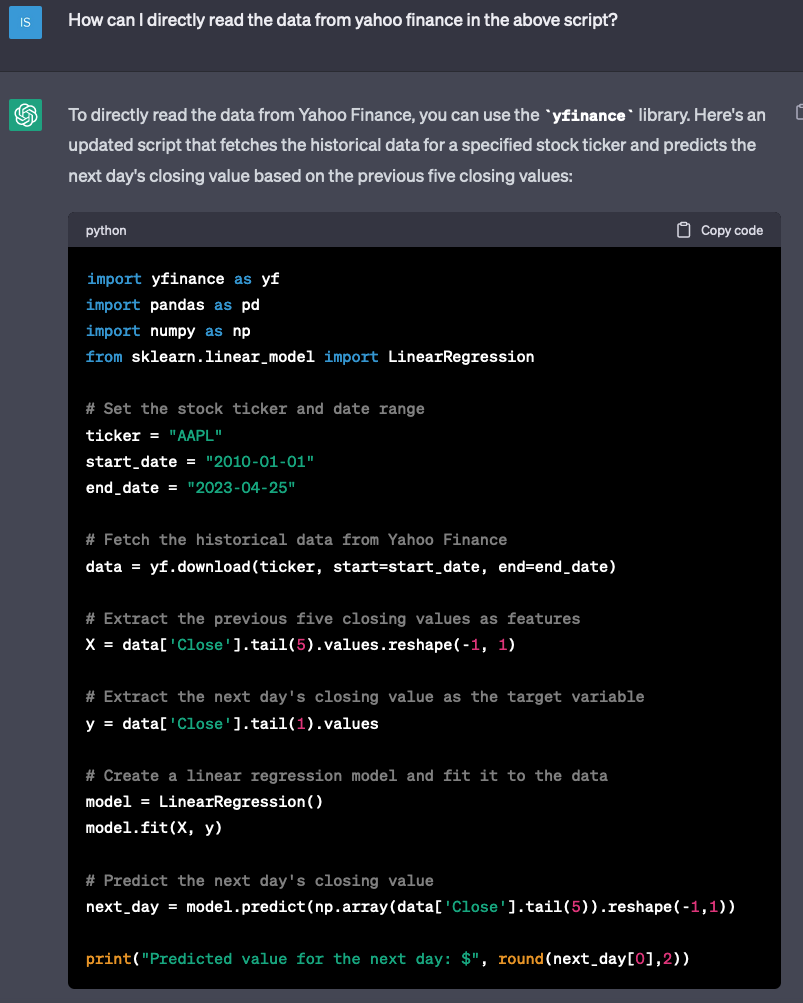Click the ChatGPT logo avatar
Screen dimensions: 803x1003
point(25,115)
